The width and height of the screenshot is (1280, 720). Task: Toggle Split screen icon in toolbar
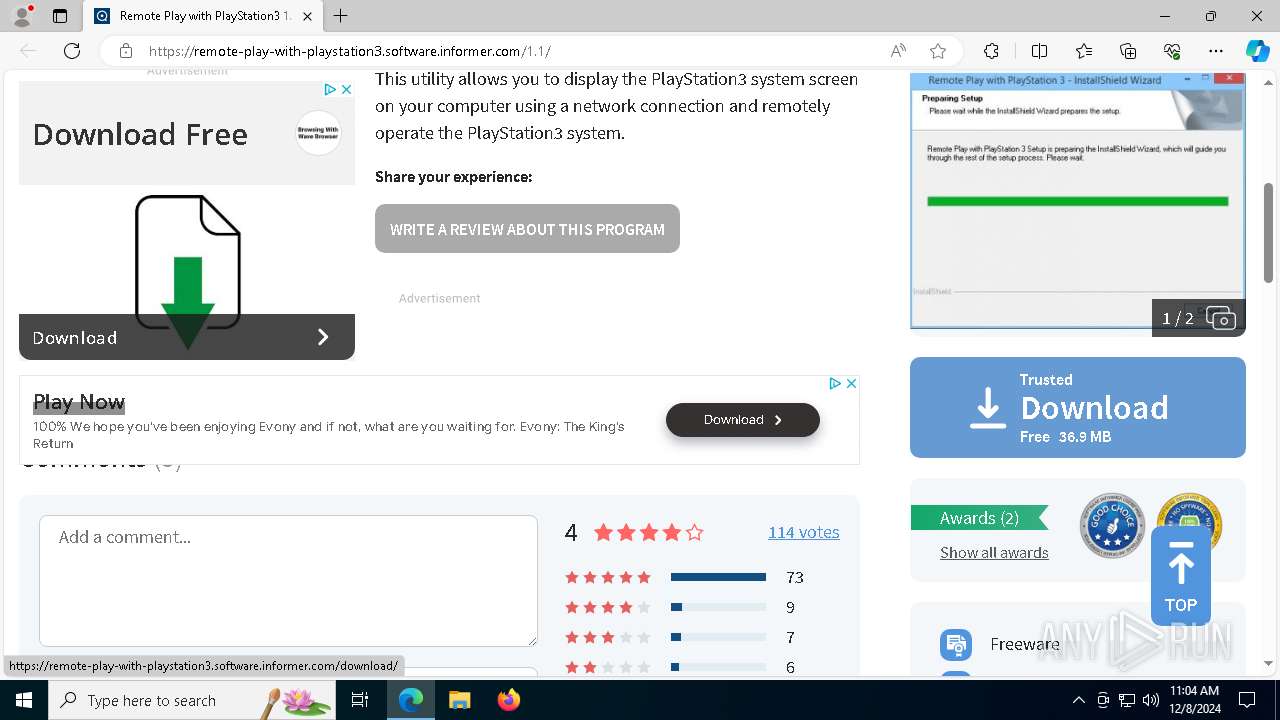coord(1039,51)
